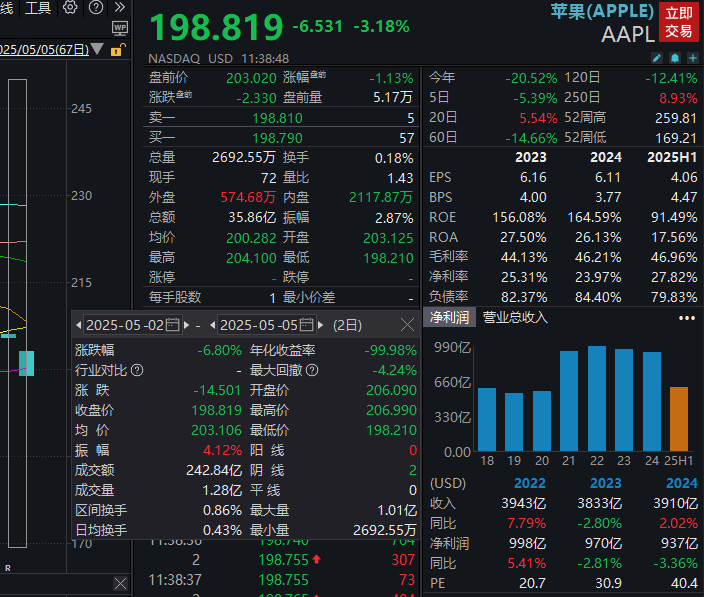
Task: Click the pencil edit note icon
Action: (x=656, y=58)
